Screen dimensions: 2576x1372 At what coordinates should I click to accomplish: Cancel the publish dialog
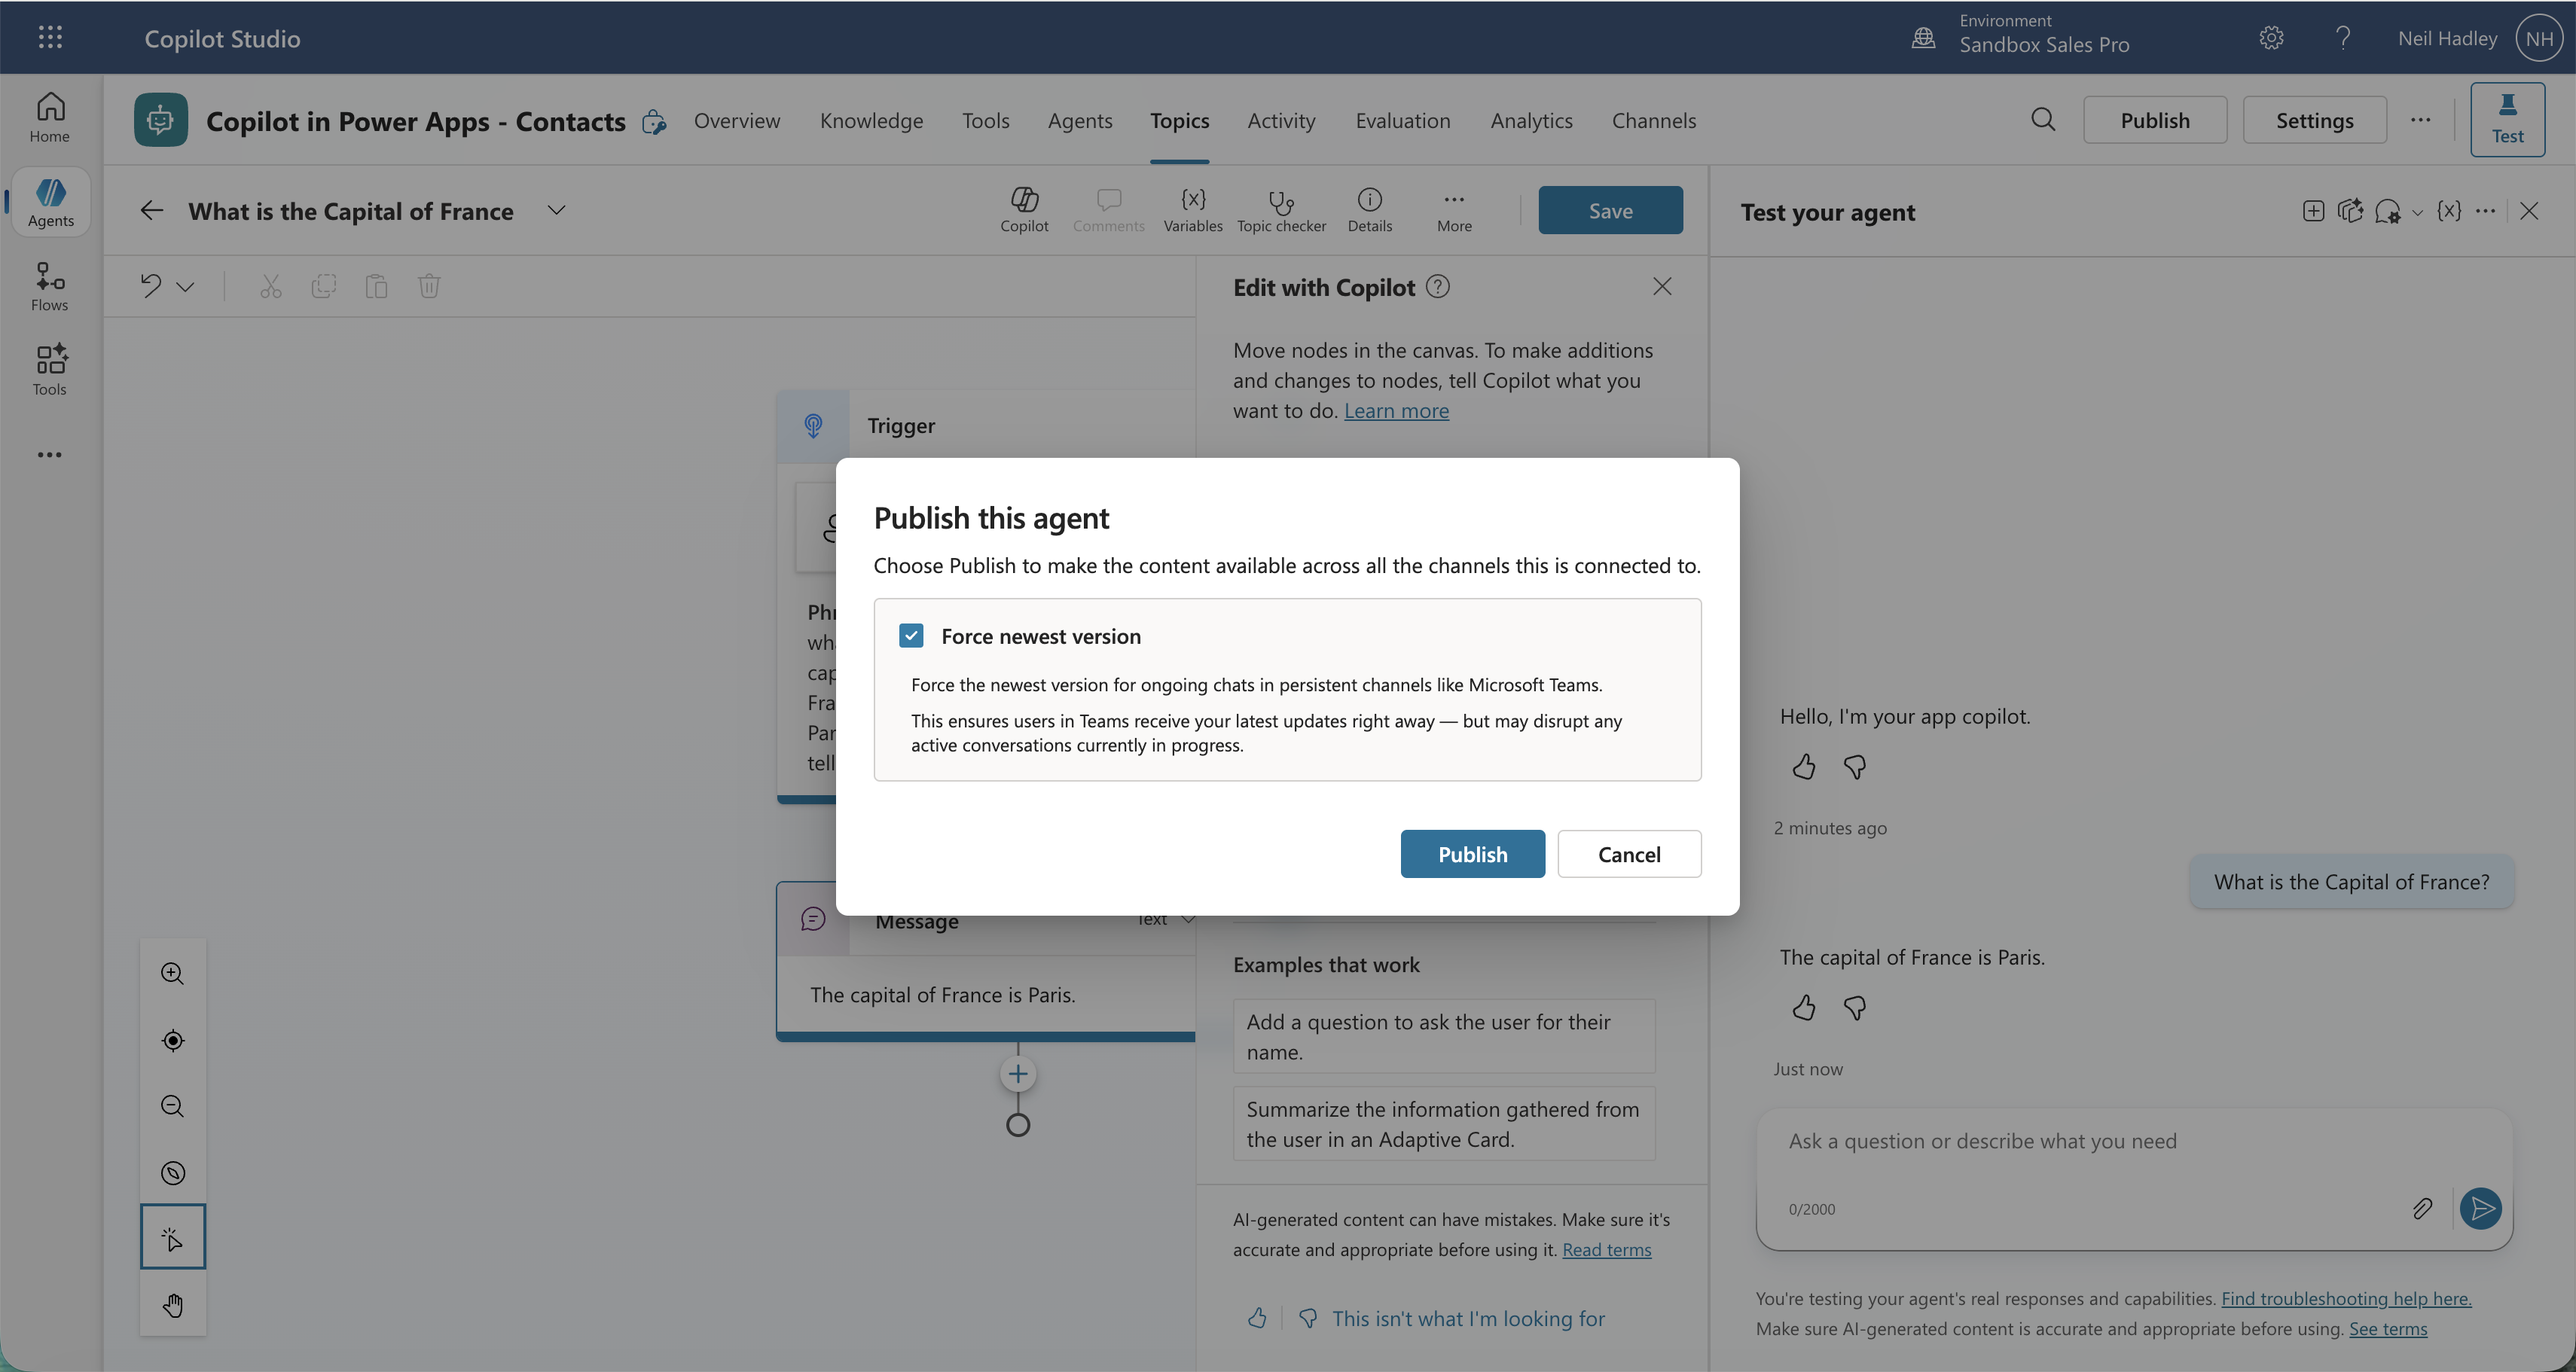[x=1629, y=854]
